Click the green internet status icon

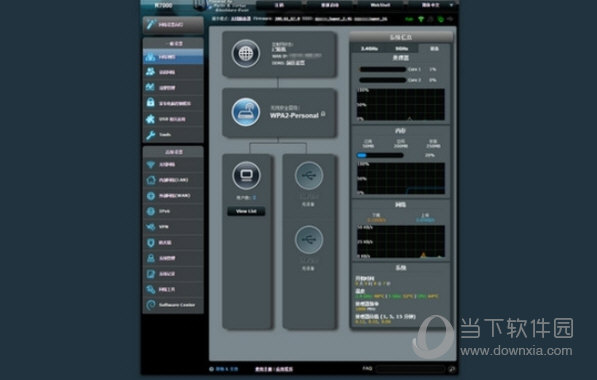[x=441, y=19]
